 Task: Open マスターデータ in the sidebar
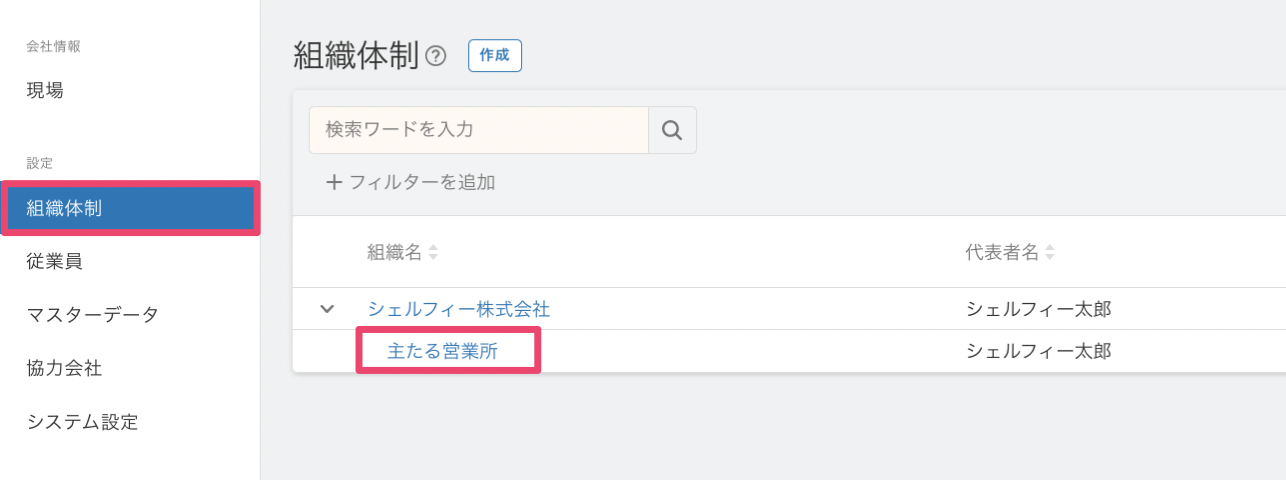click(x=92, y=315)
